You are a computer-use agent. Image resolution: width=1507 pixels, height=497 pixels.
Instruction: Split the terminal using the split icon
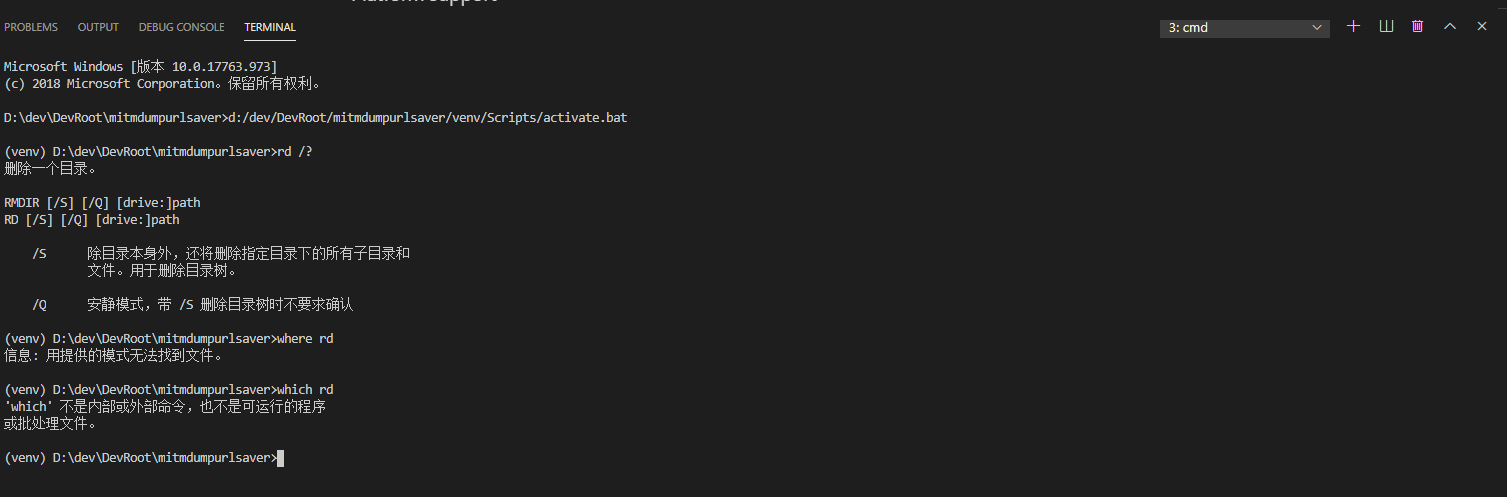point(1386,26)
